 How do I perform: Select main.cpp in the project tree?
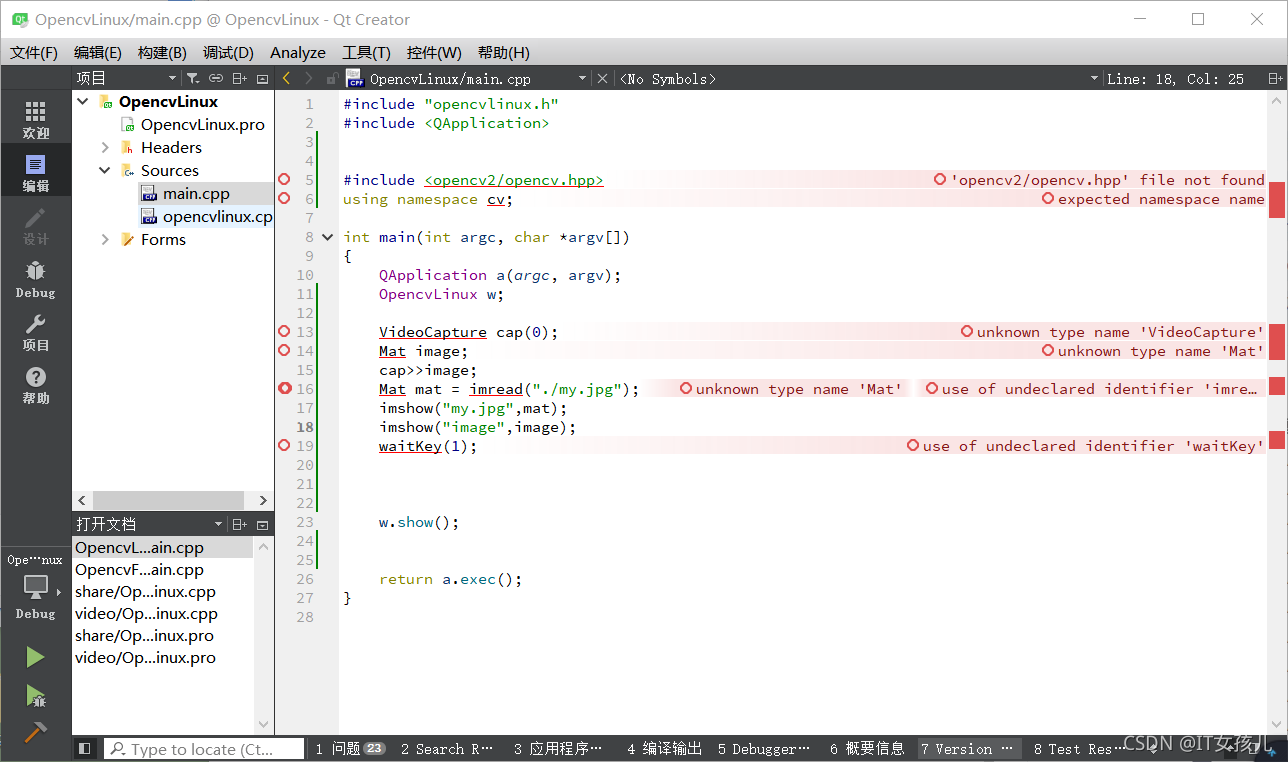click(196, 193)
